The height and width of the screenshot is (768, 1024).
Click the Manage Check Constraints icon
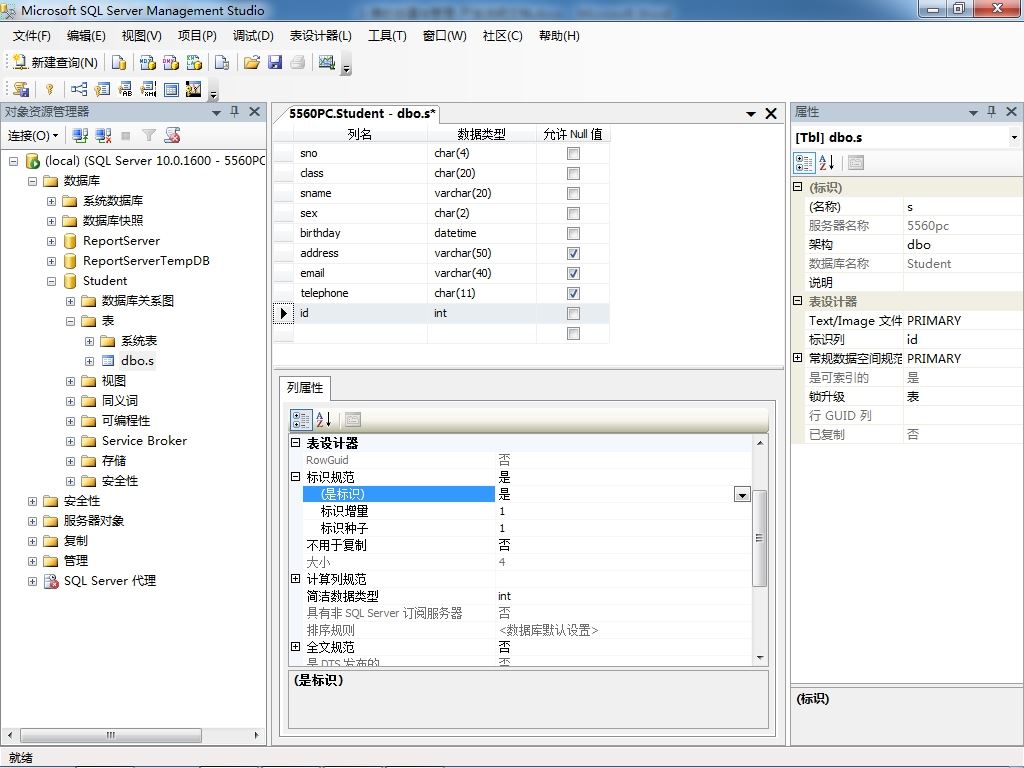point(171,89)
